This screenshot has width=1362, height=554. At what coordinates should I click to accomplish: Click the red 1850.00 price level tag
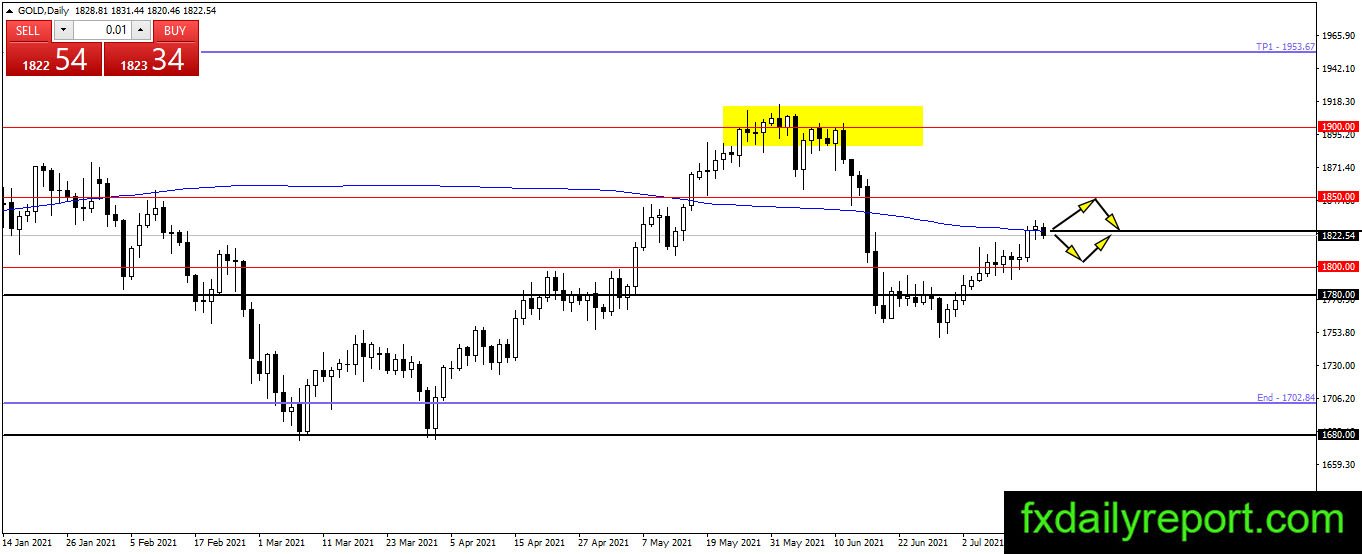[x=1338, y=197]
